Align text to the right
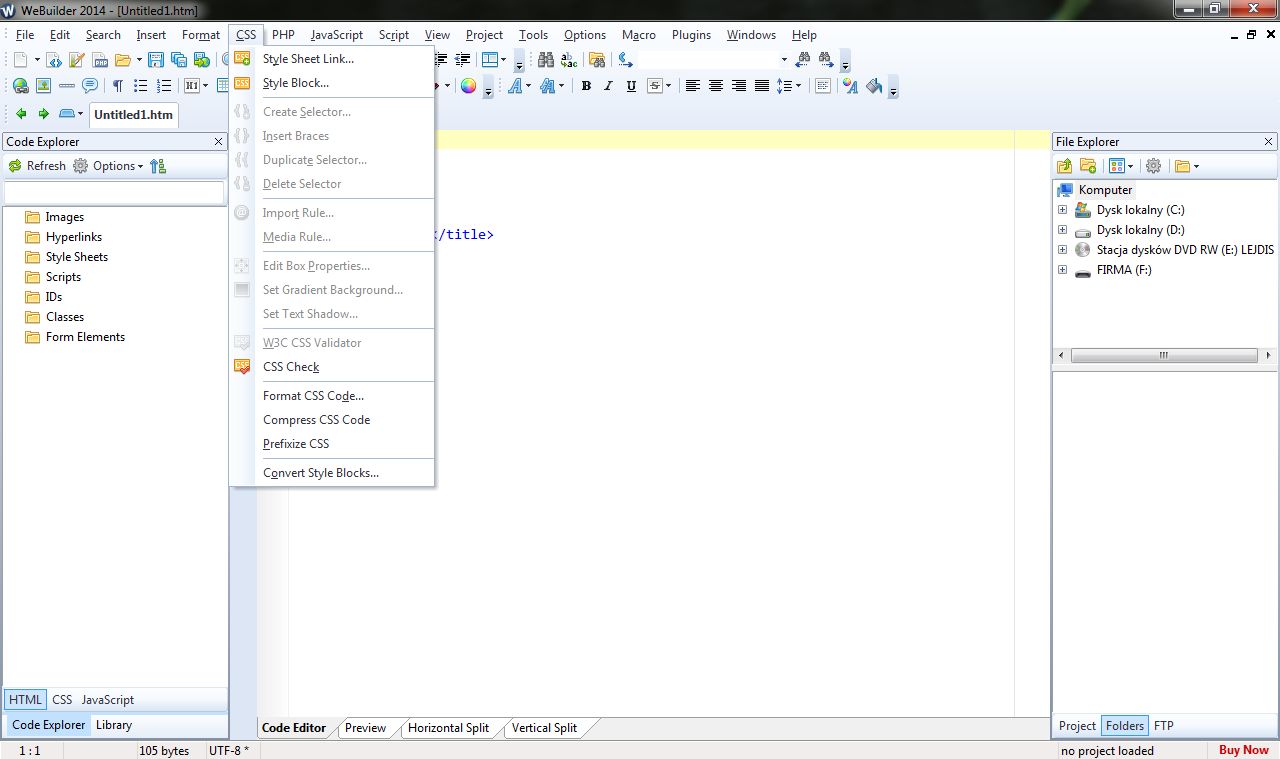Viewport: 1280px width, 759px height. 739,86
